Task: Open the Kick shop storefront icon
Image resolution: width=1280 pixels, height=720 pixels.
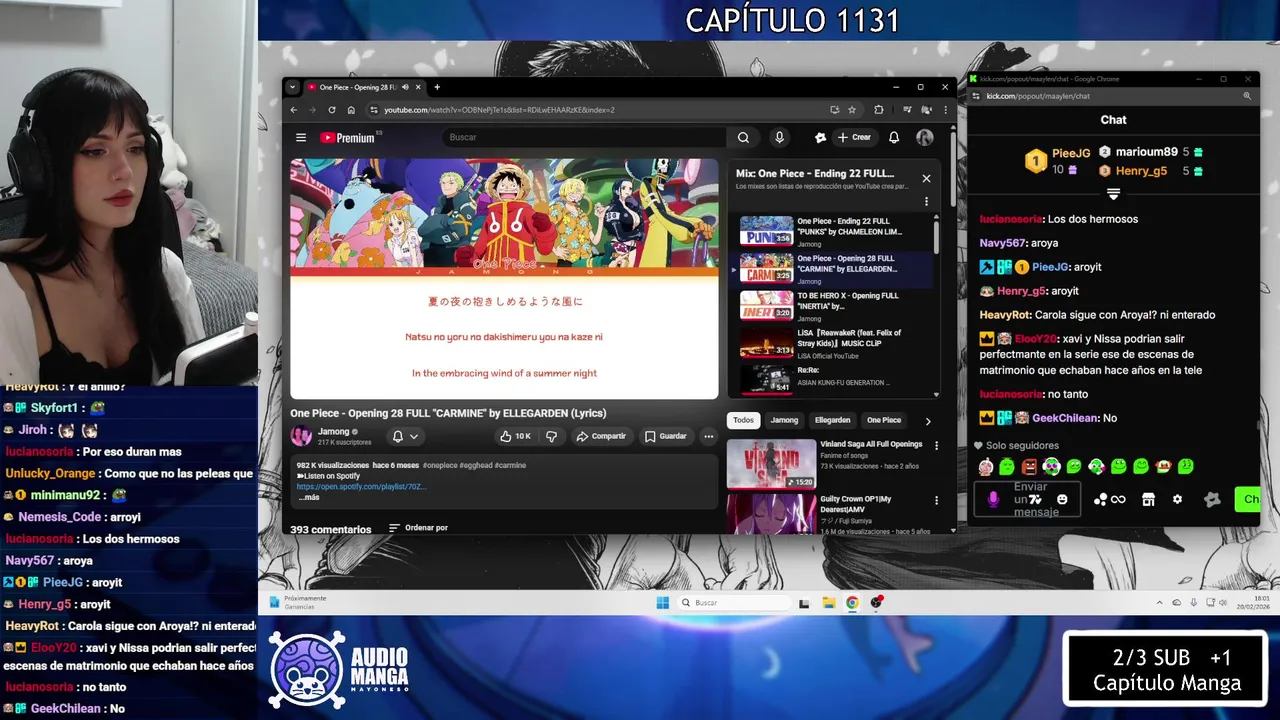Action: [1148, 499]
